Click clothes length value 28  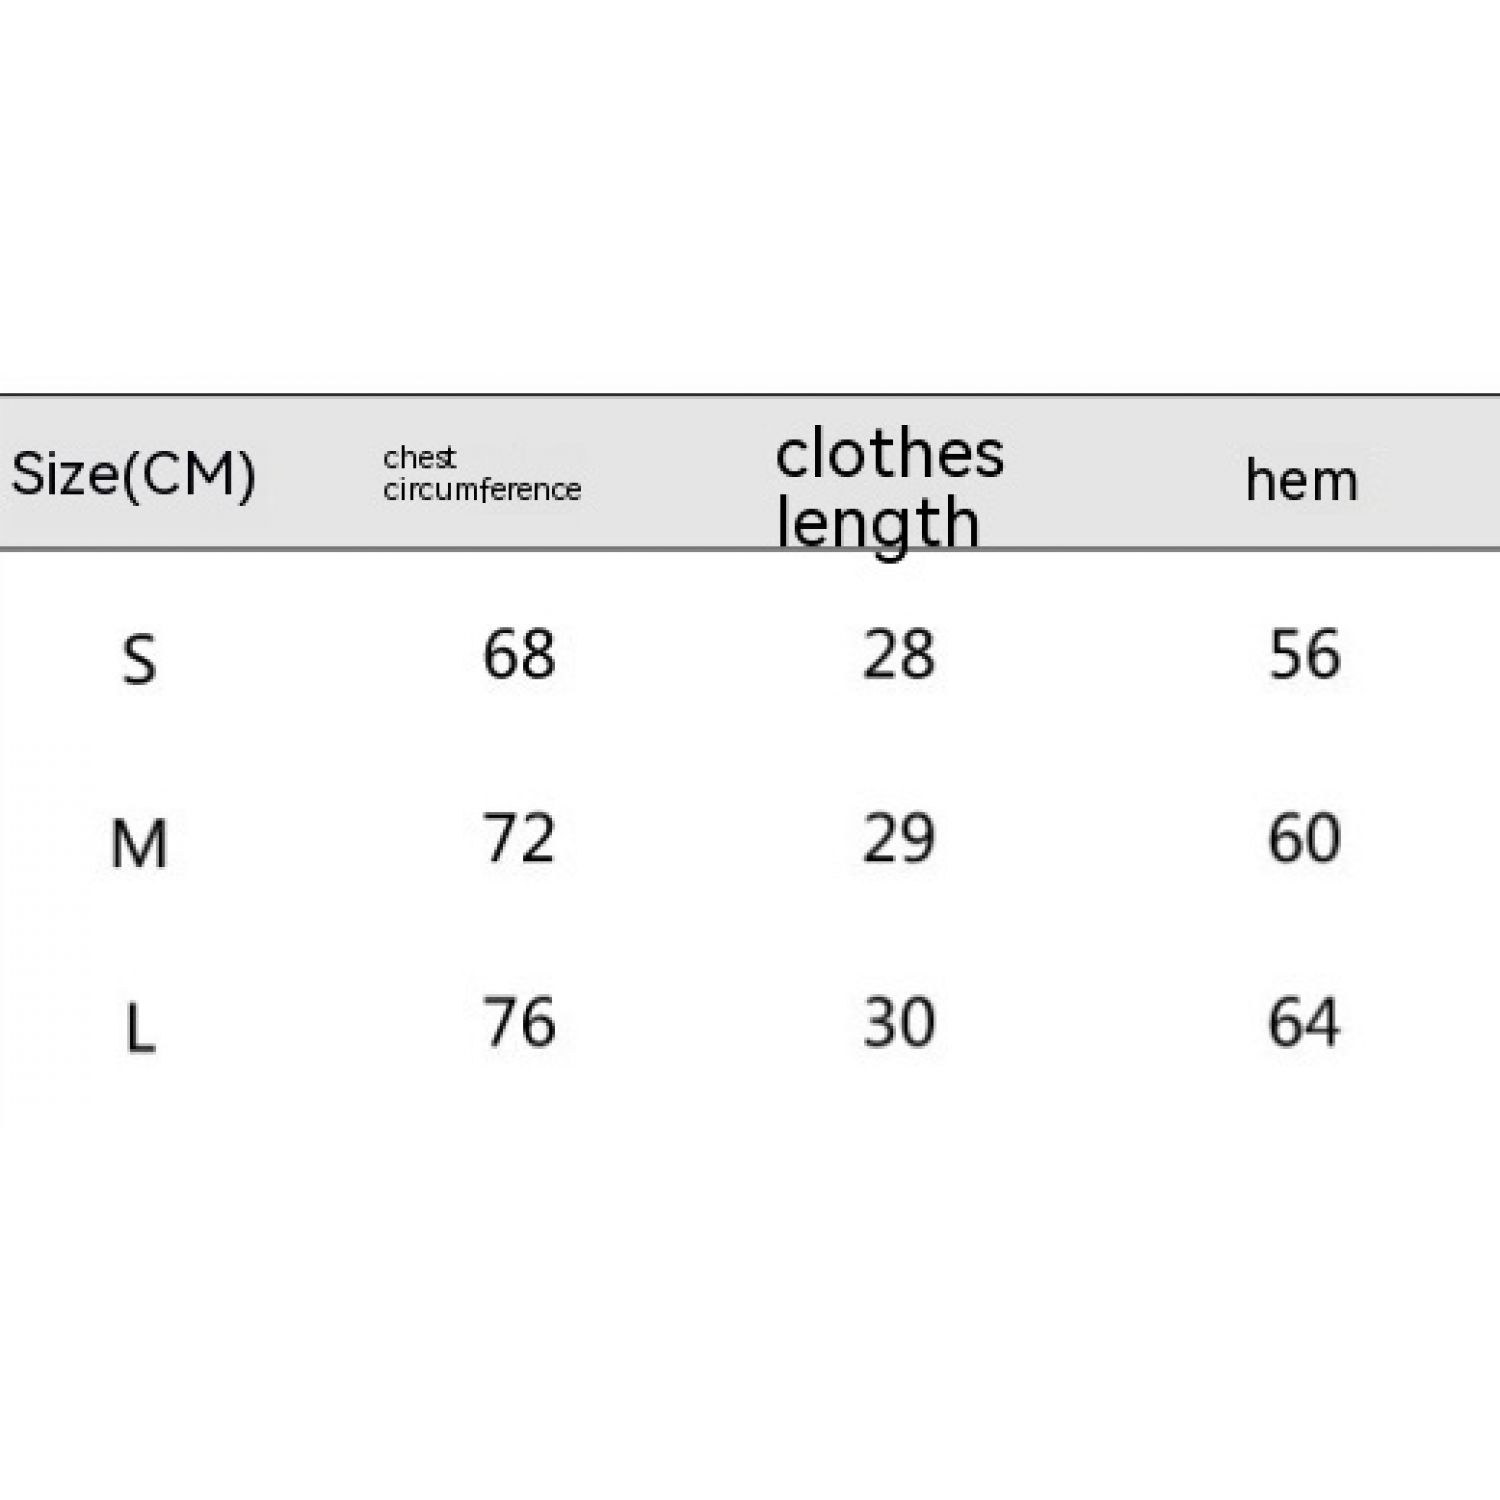[898, 655]
